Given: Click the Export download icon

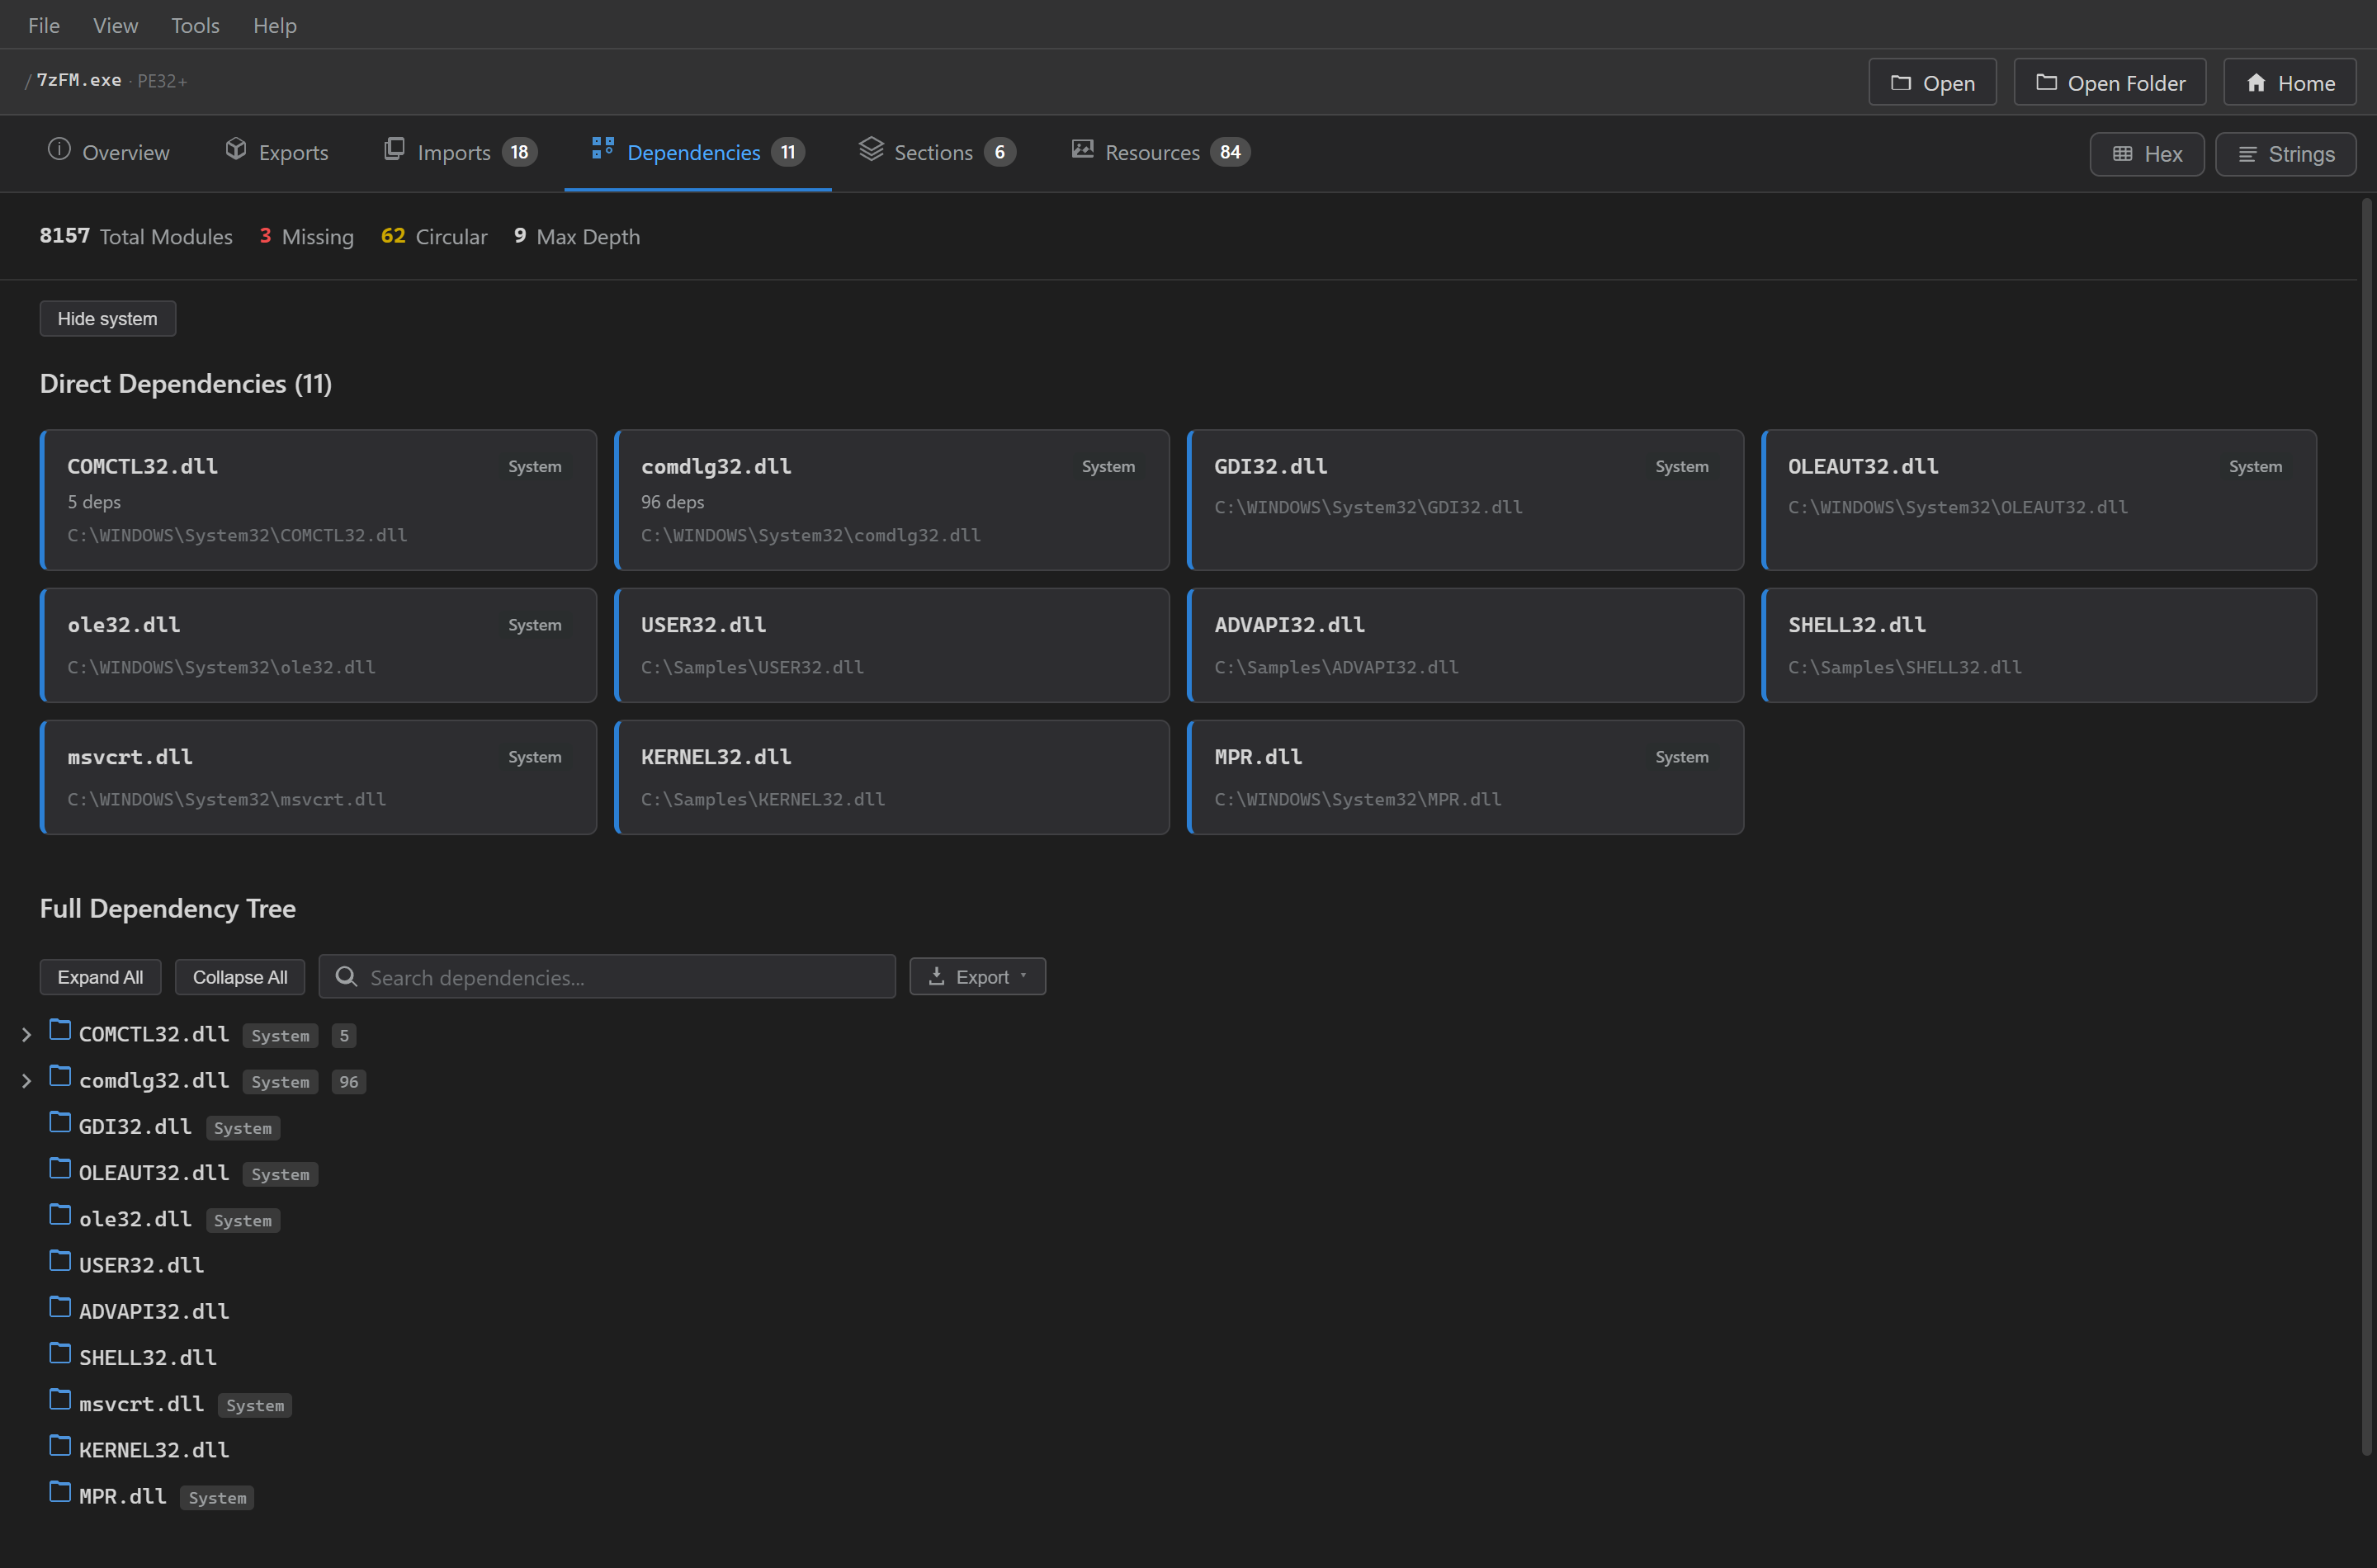Looking at the screenshot, I should 936,976.
